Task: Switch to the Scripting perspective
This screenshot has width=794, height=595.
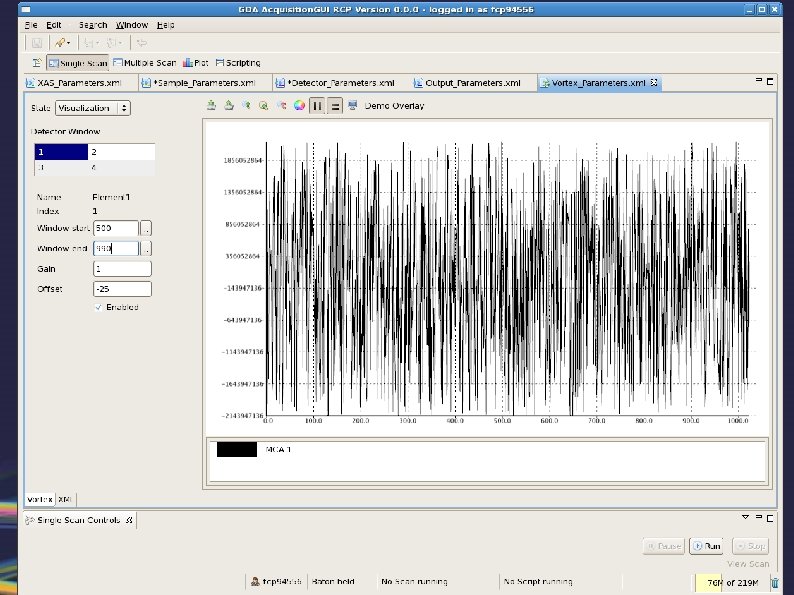Action: pyautogui.click(x=238, y=62)
